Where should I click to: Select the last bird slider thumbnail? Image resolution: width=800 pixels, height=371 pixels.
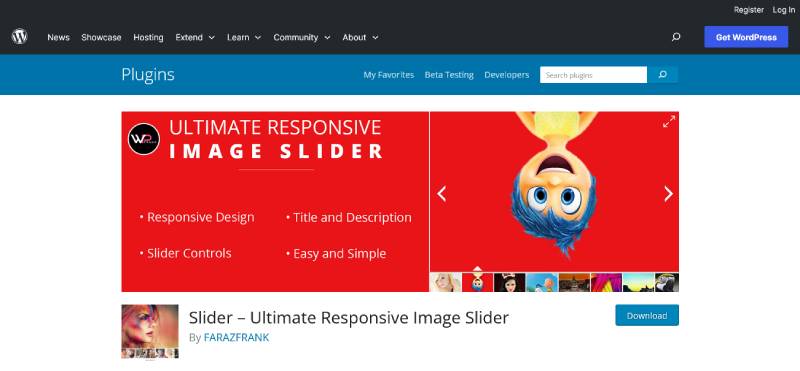tap(667, 282)
